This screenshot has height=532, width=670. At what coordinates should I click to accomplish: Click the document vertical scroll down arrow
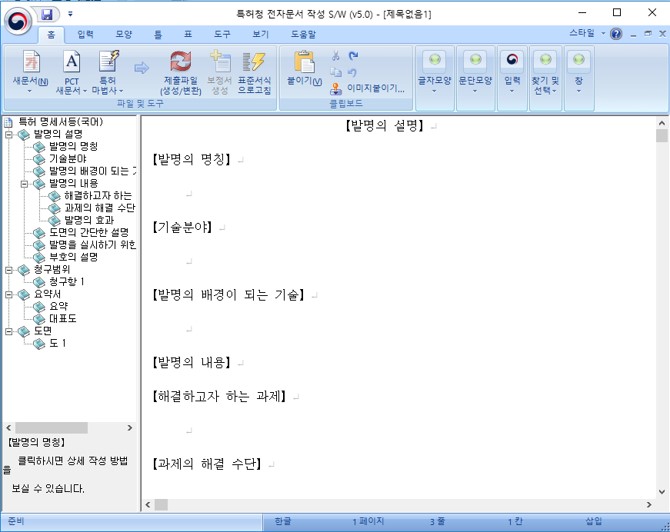[662, 492]
